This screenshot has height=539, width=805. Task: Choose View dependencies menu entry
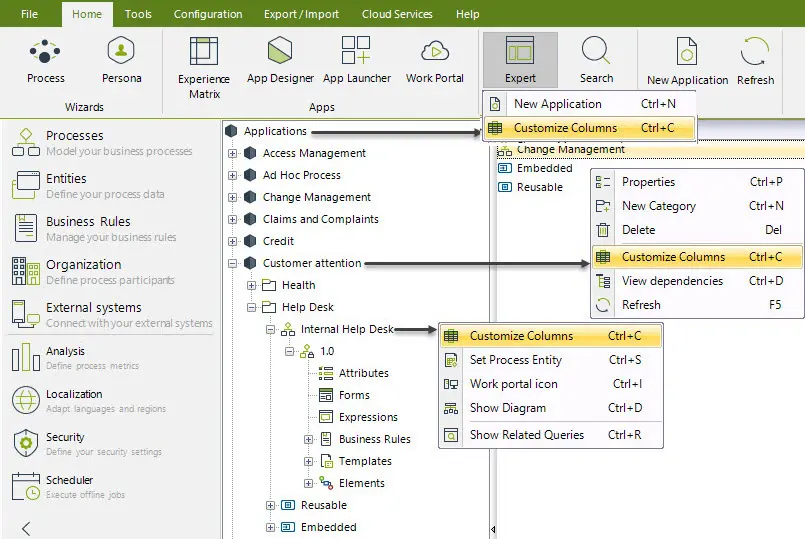697,281
